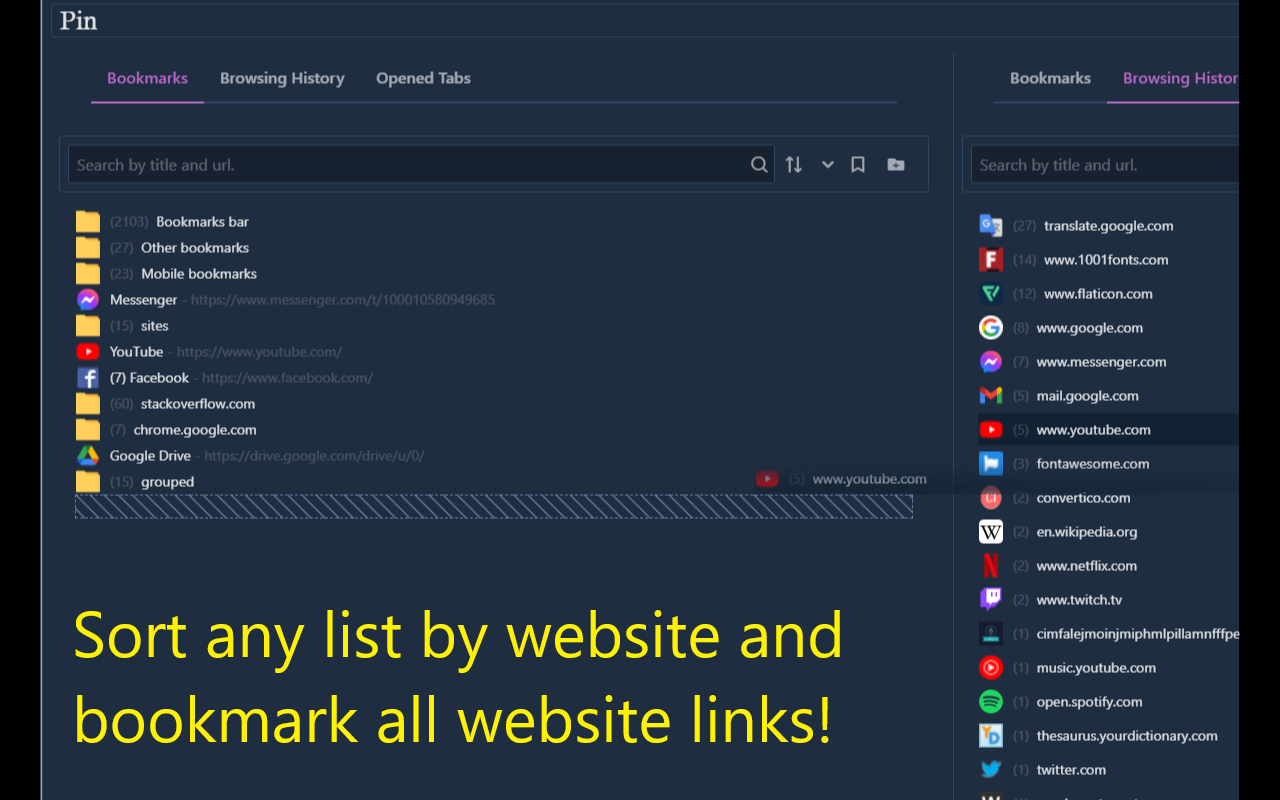This screenshot has height=800, width=1280.
Task: Click the Google Drive bookmark icon
Action: point(88,456)
